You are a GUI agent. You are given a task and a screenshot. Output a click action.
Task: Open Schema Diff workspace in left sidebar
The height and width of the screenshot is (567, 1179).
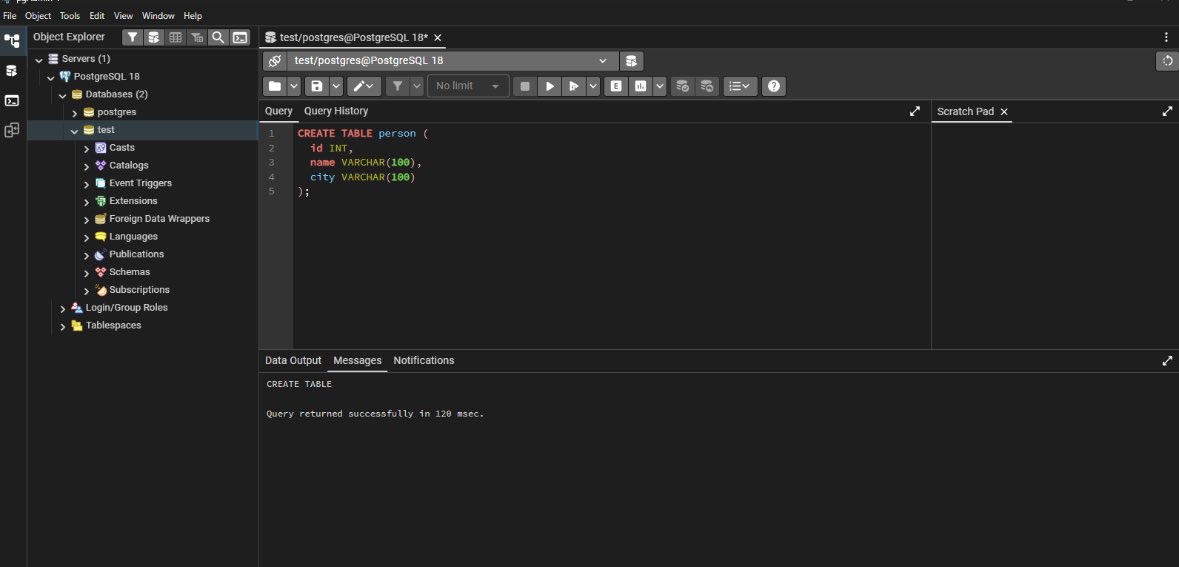pyautogui.click(x=12, y=130)
